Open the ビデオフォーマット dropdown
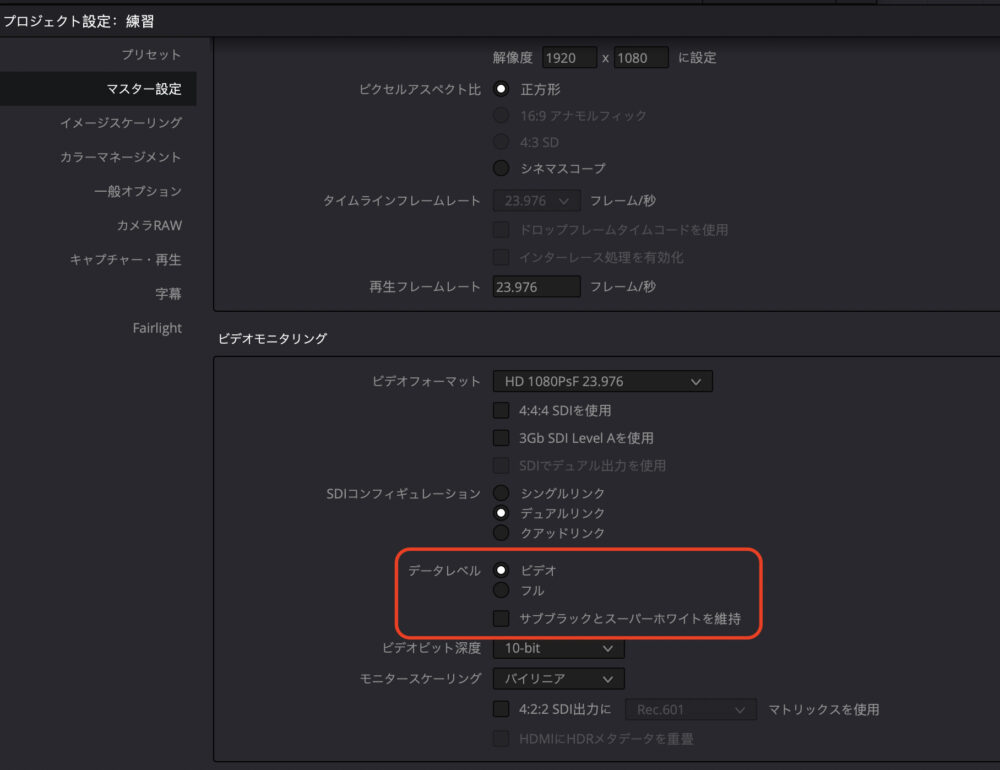 point(602,381)
